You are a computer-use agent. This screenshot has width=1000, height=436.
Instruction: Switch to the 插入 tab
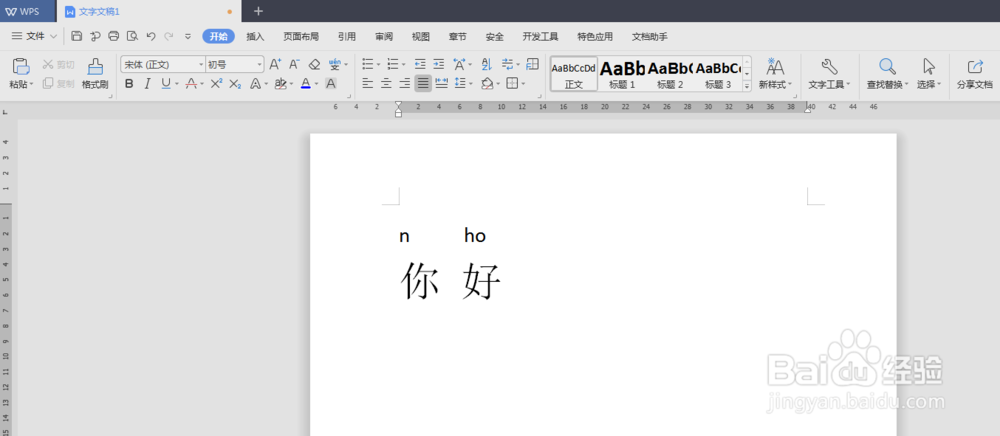255,37
